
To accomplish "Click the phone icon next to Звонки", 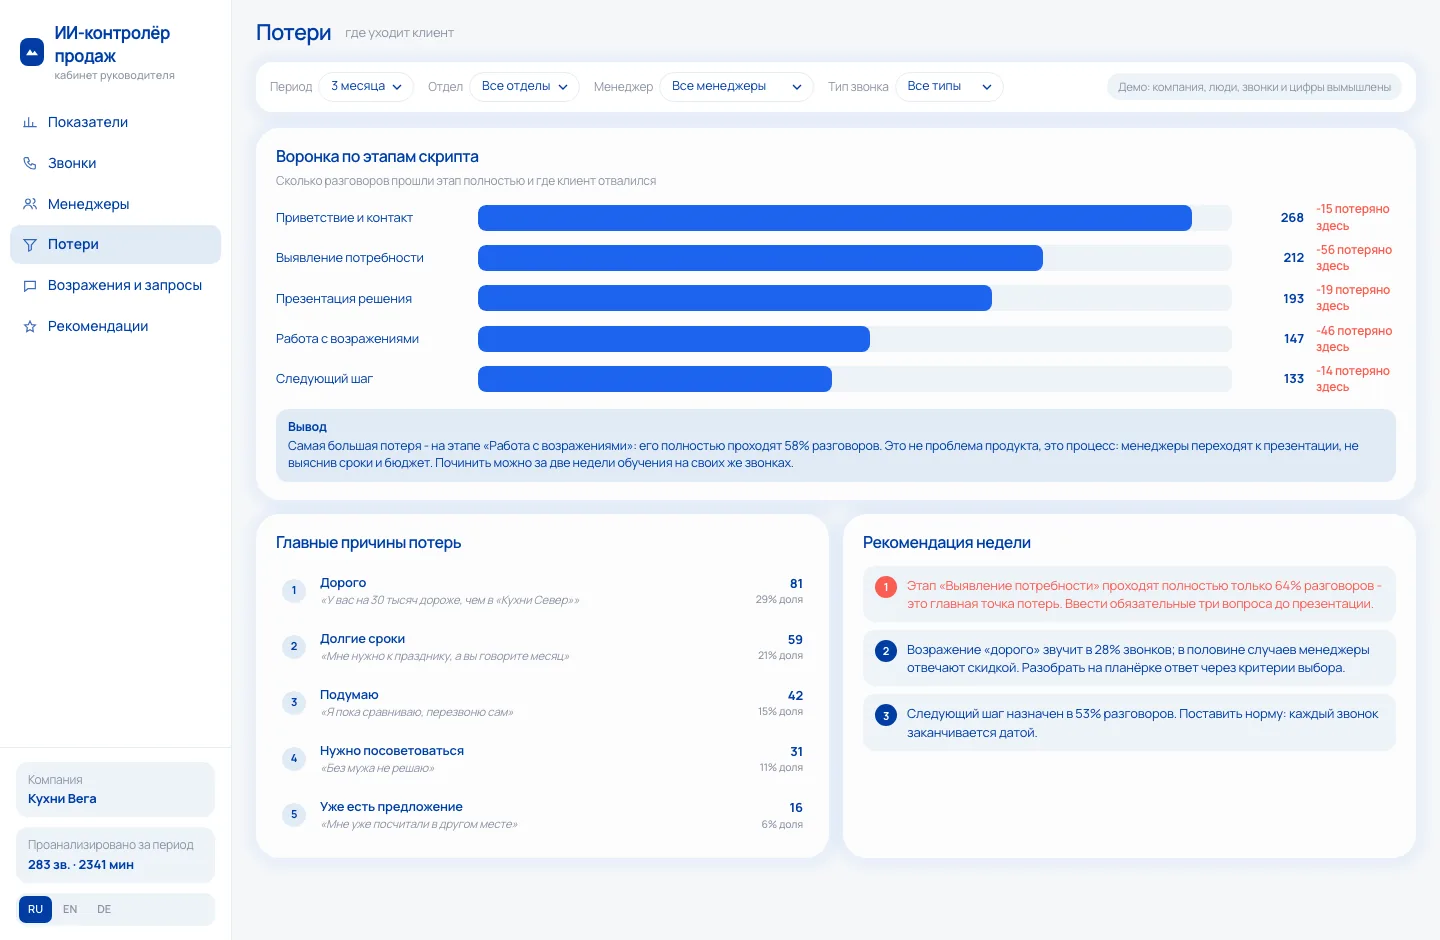I will 30,163.
